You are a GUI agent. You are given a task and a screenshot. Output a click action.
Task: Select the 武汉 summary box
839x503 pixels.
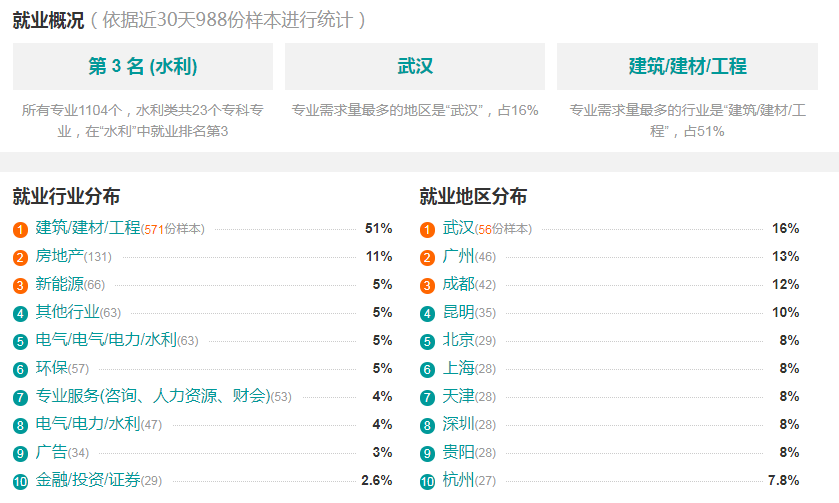tap(415, 66)
